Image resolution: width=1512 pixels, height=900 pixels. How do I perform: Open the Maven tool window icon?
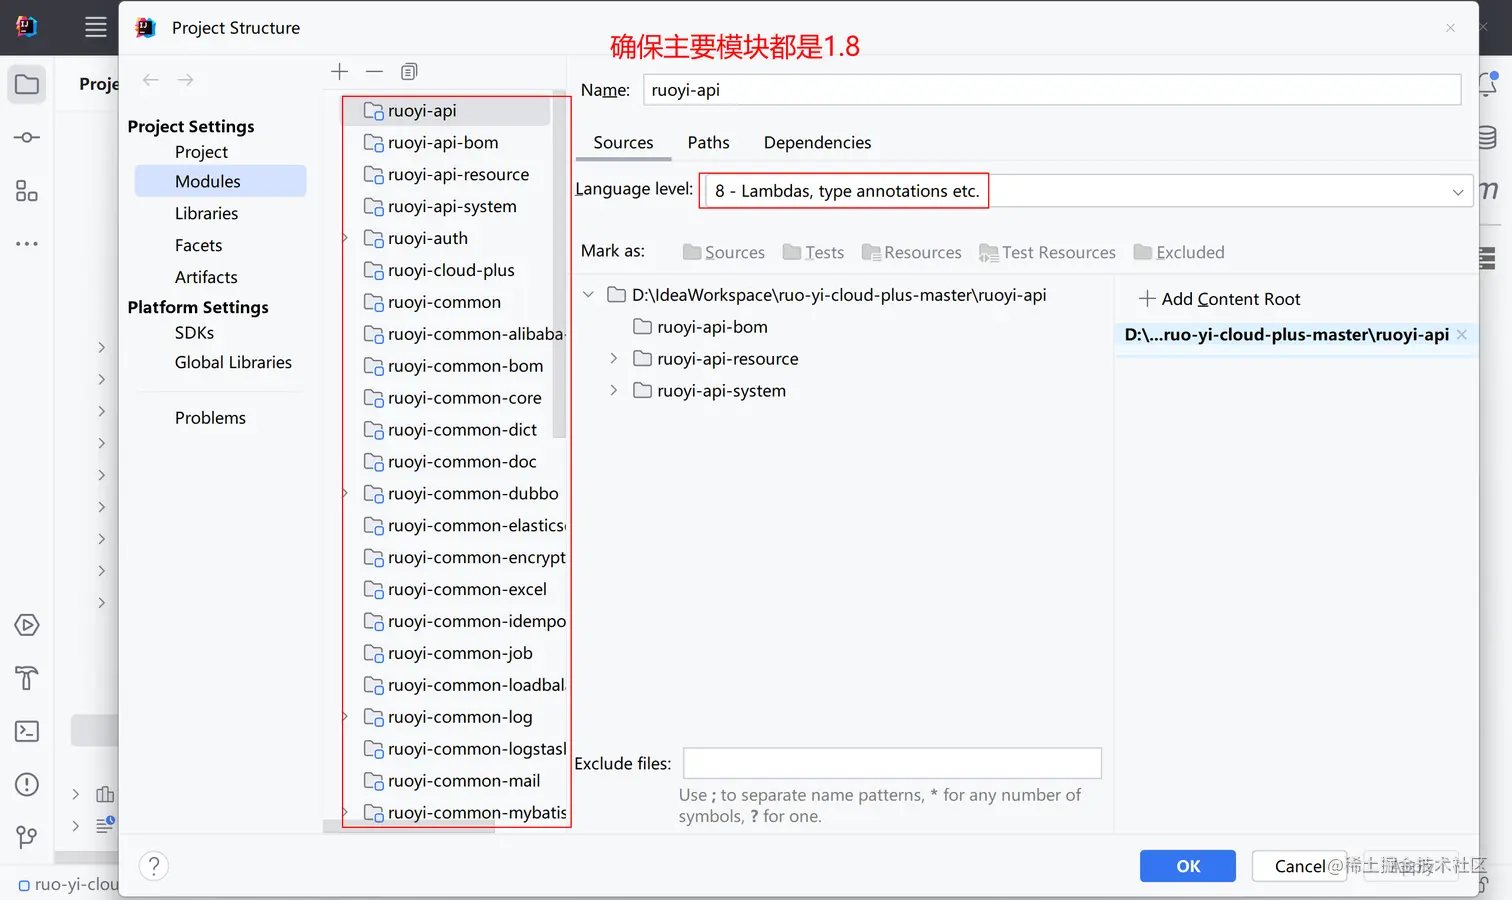click(1489, 190)
